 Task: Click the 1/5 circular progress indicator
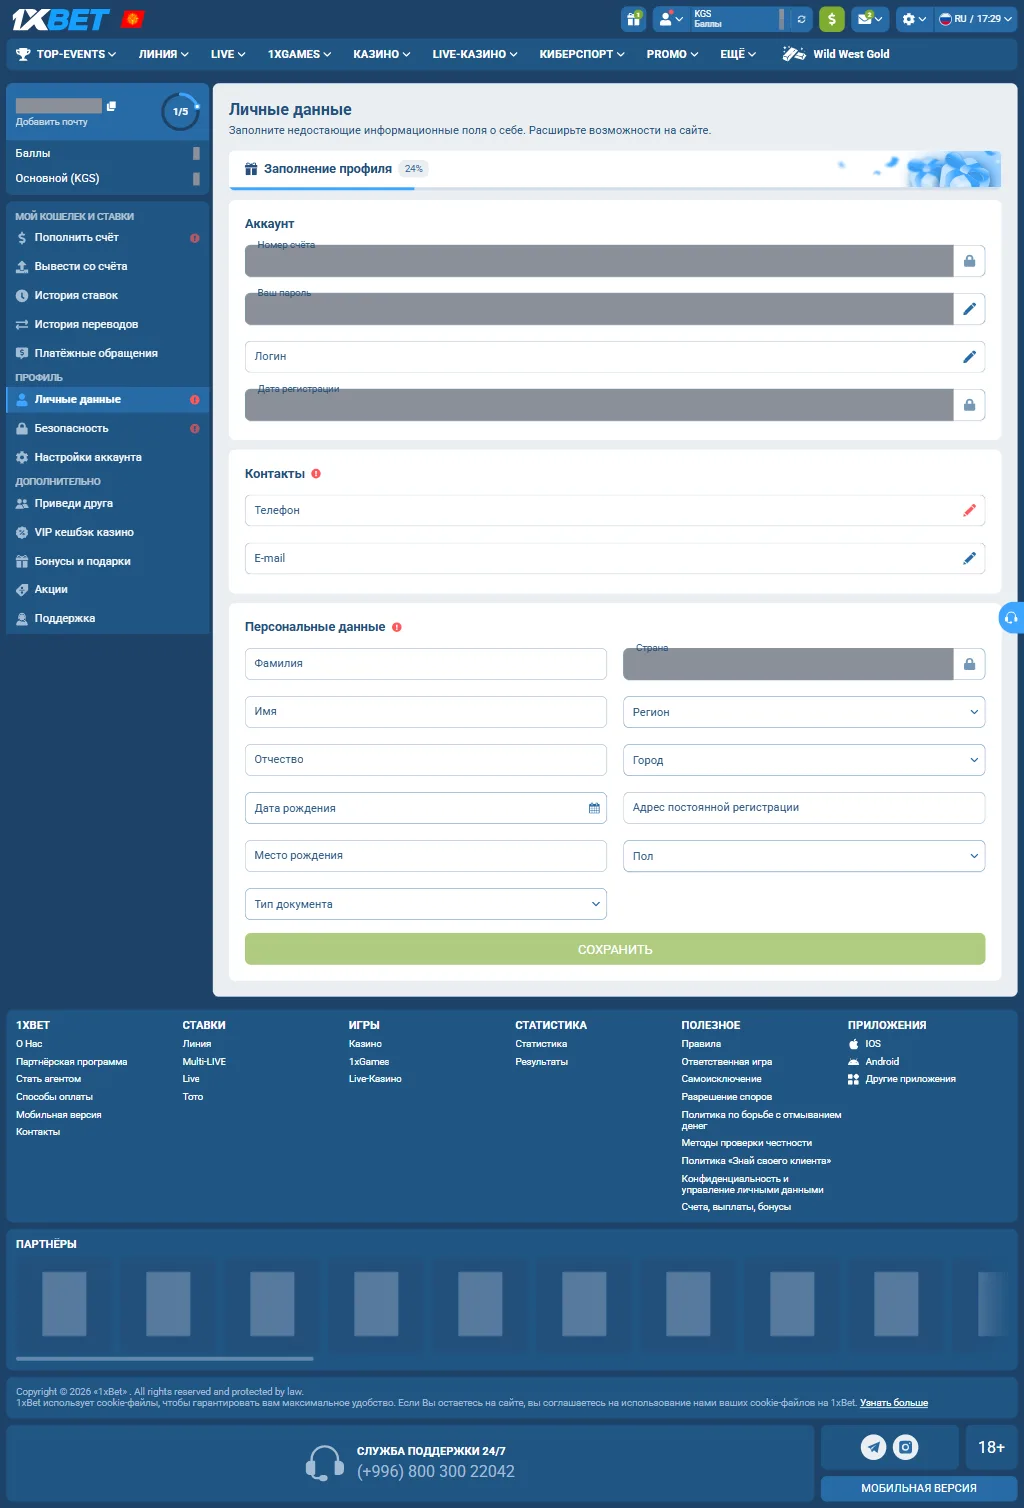click(181, 111)
